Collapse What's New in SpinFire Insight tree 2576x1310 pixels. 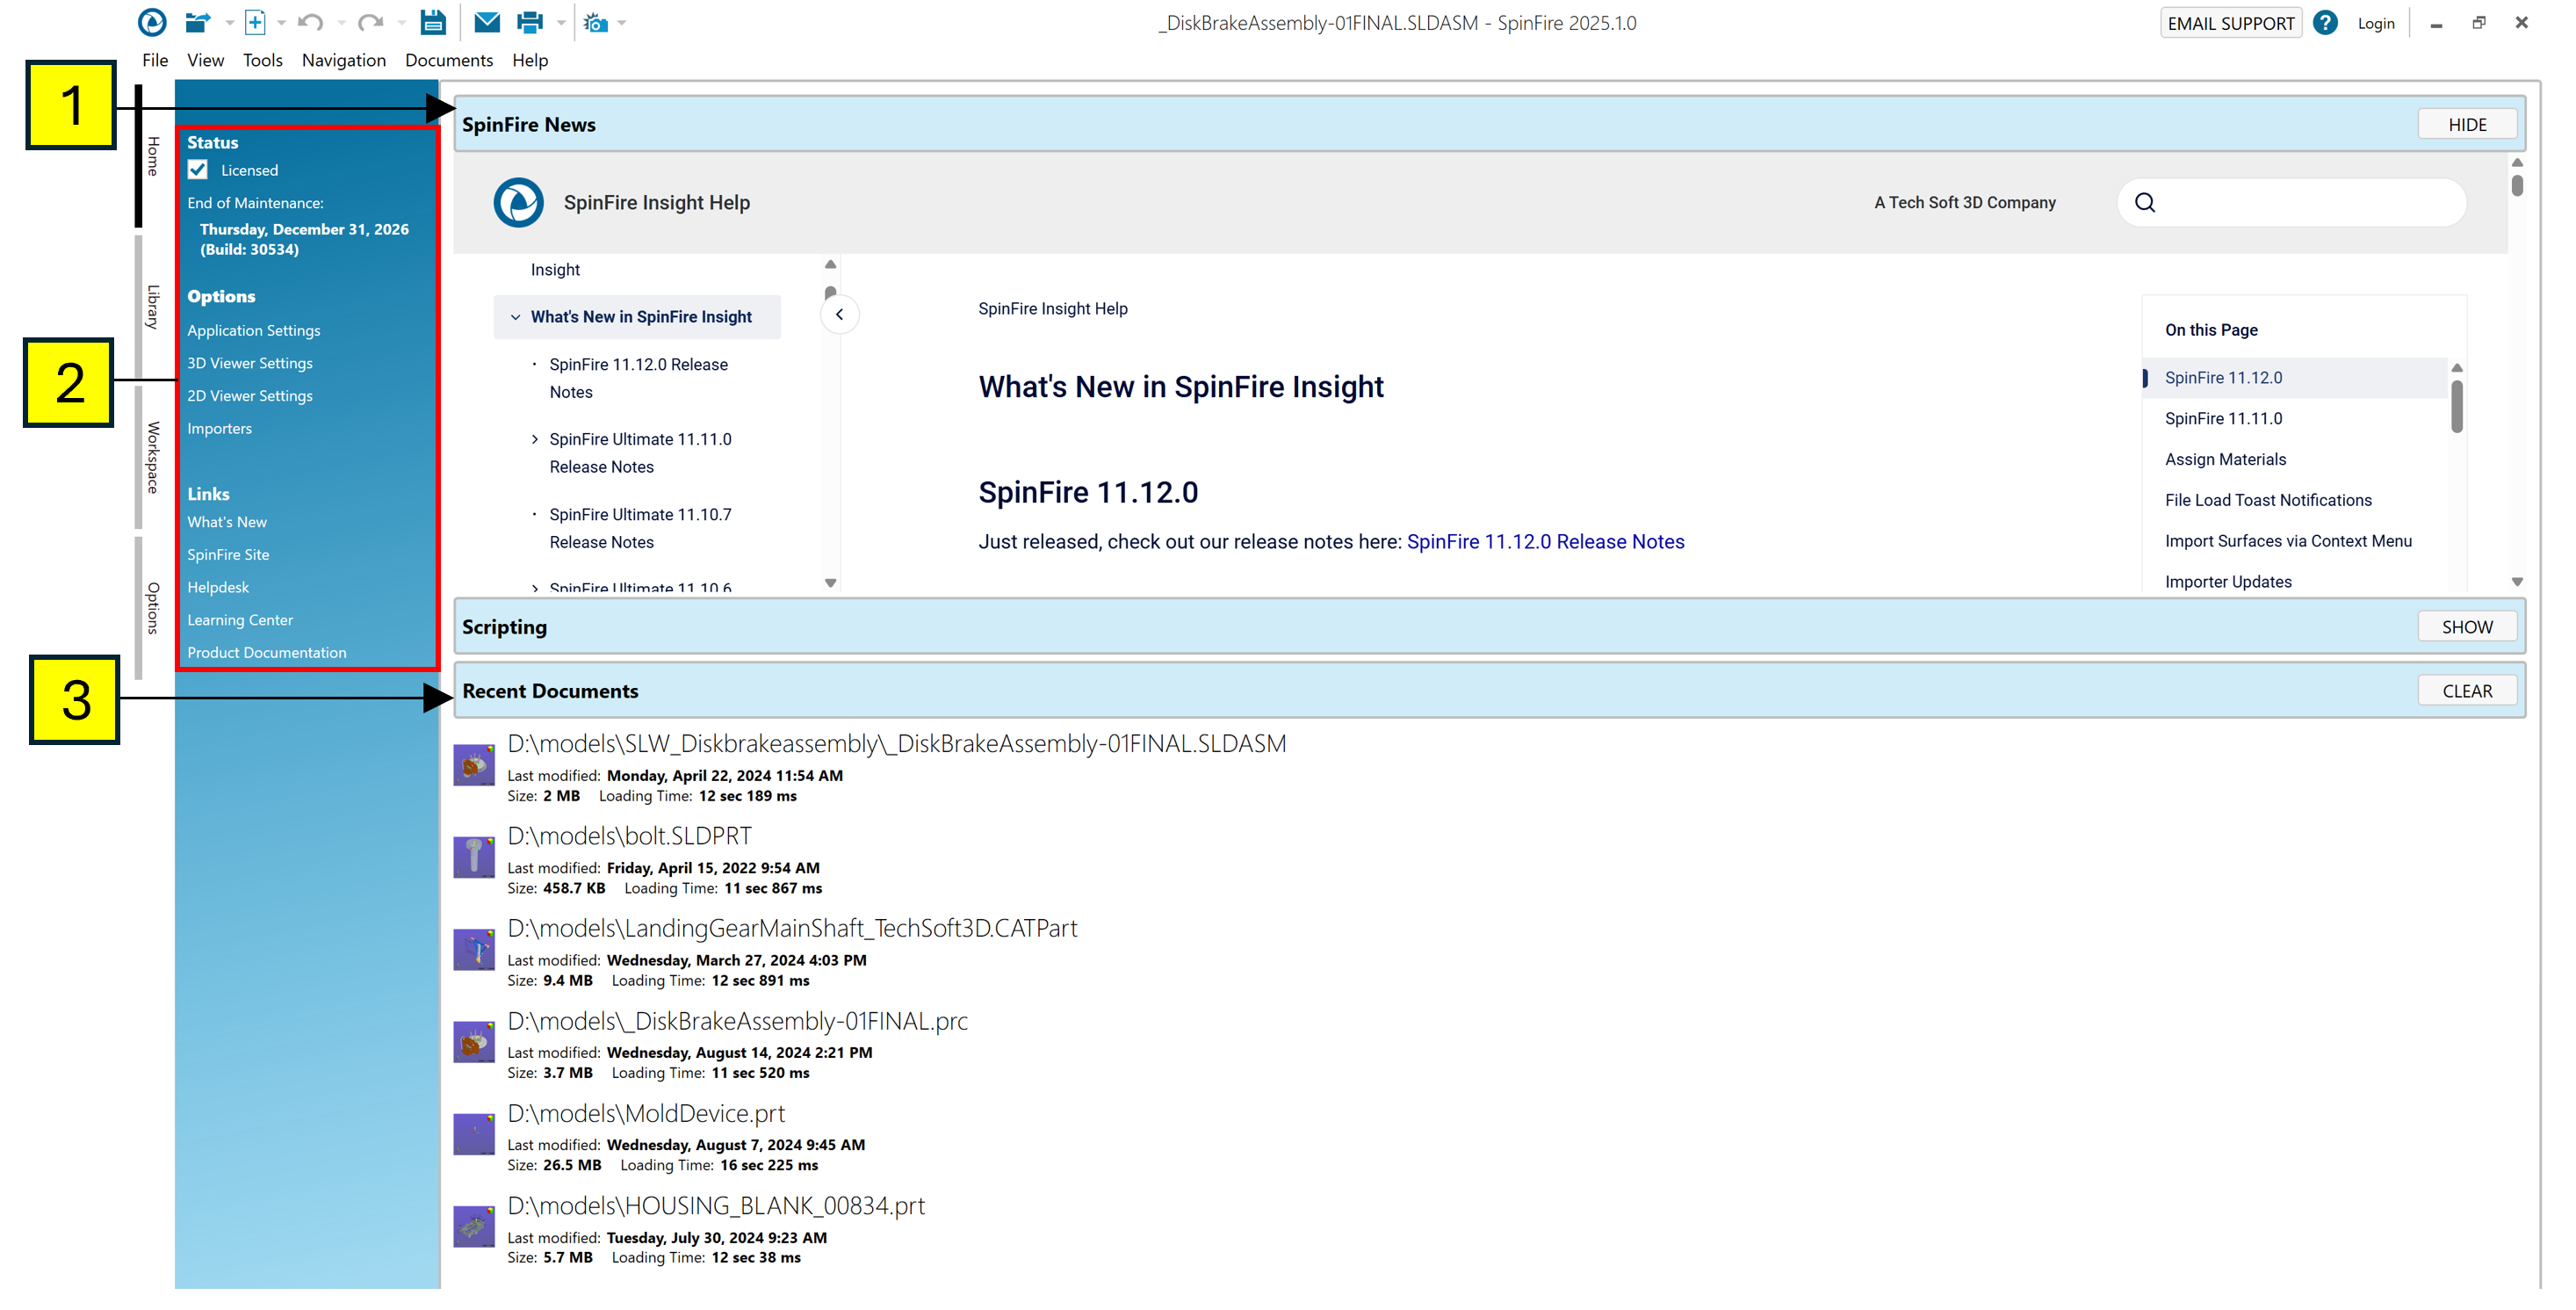515,317
